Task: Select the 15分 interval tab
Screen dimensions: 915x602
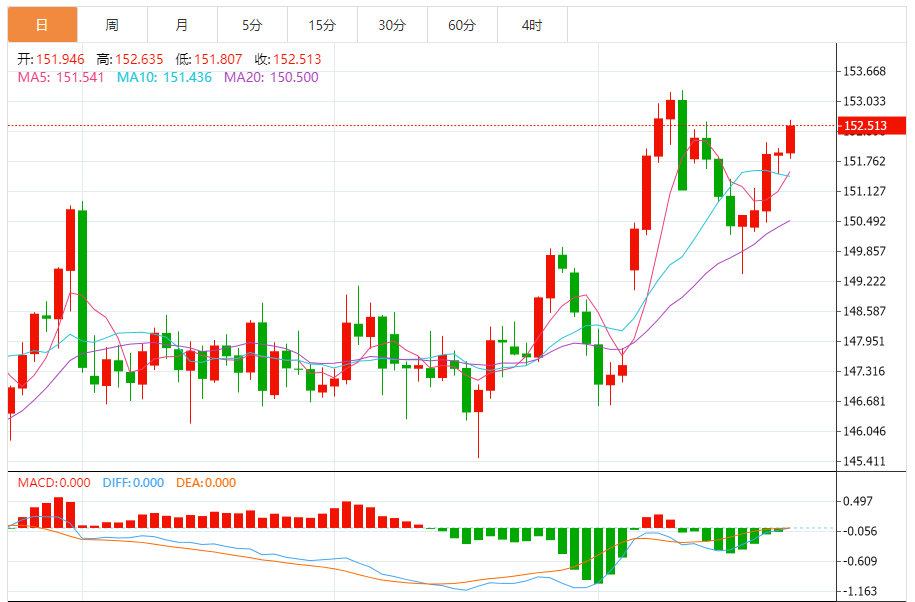Action: 322,25
